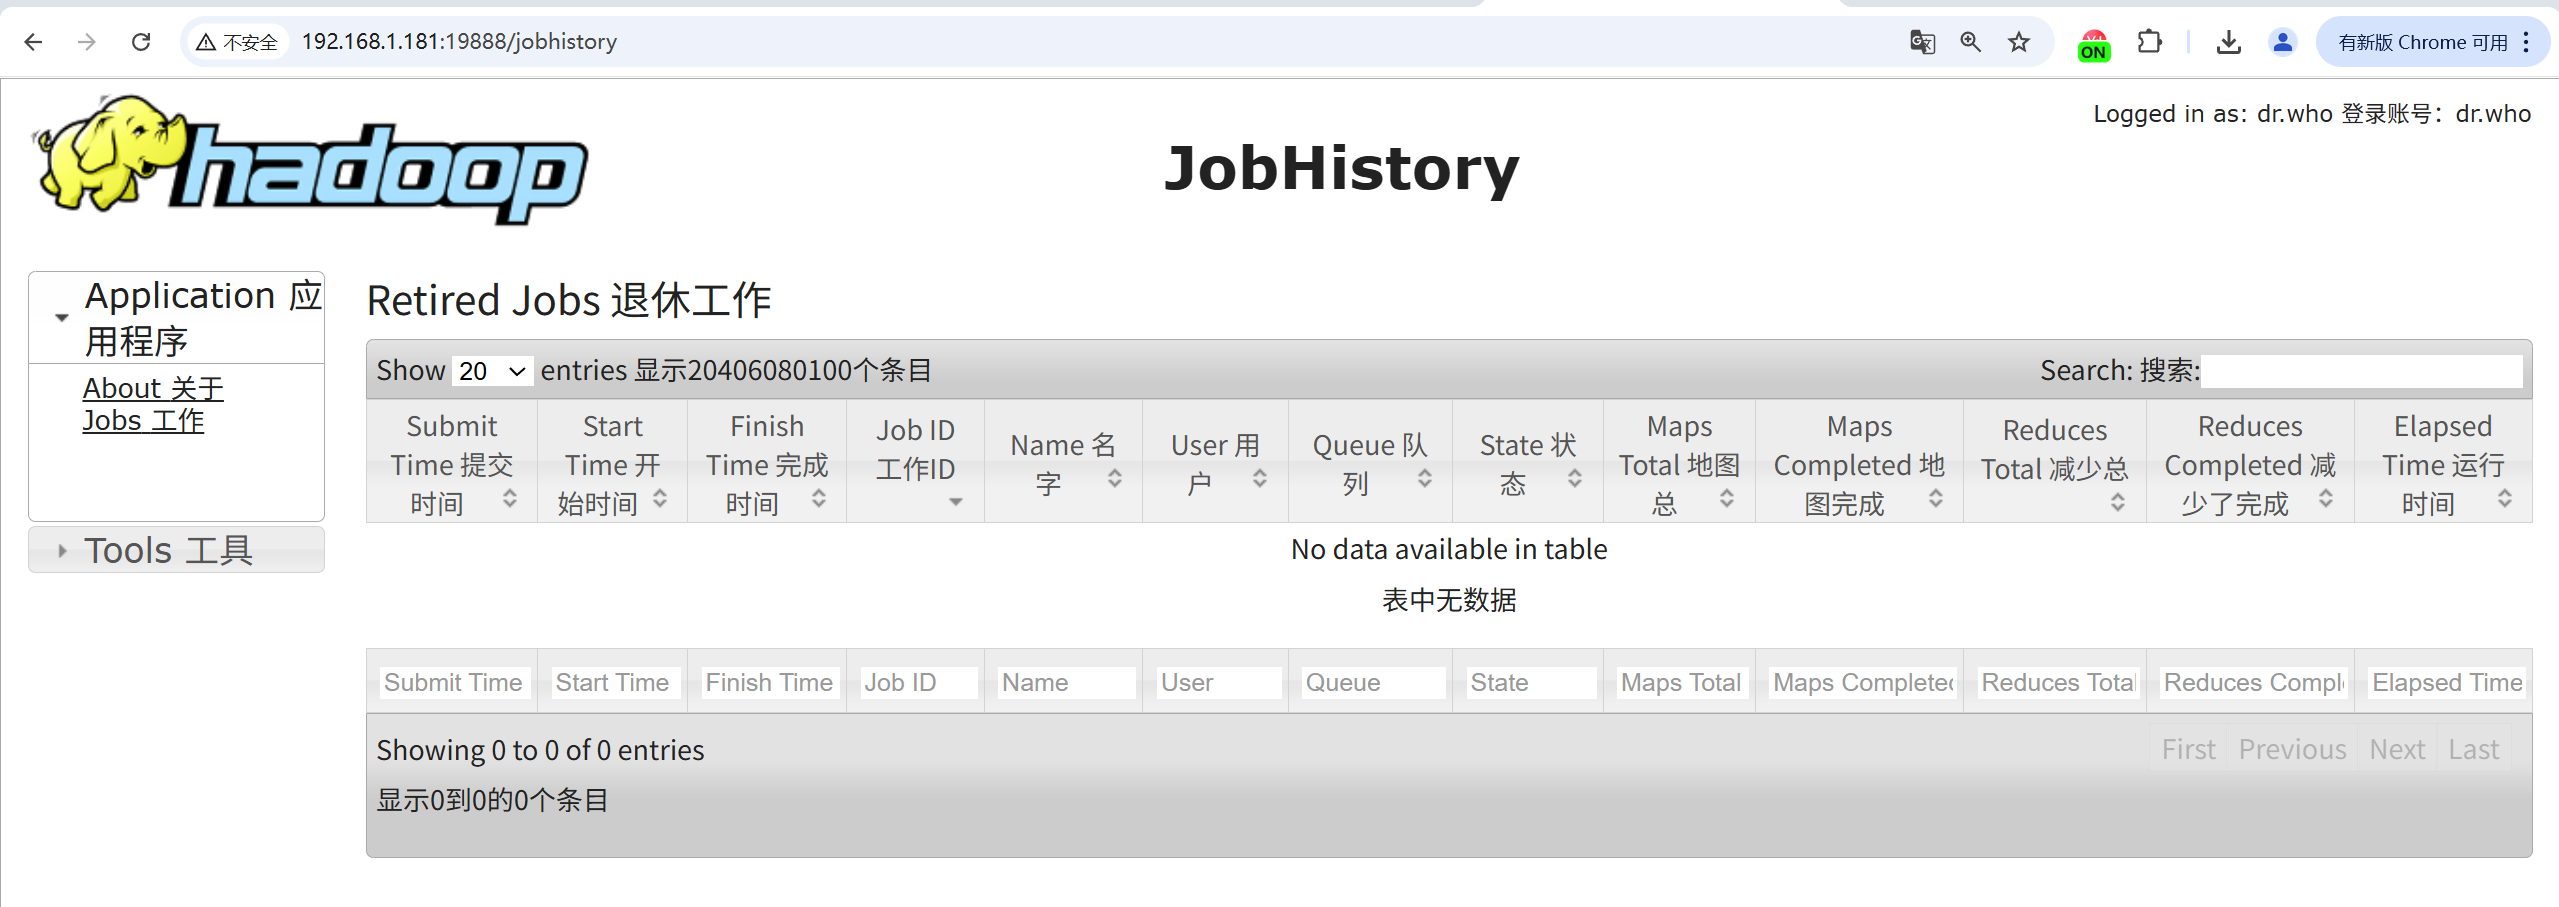Go to Previous page of results

(2292, 749)
